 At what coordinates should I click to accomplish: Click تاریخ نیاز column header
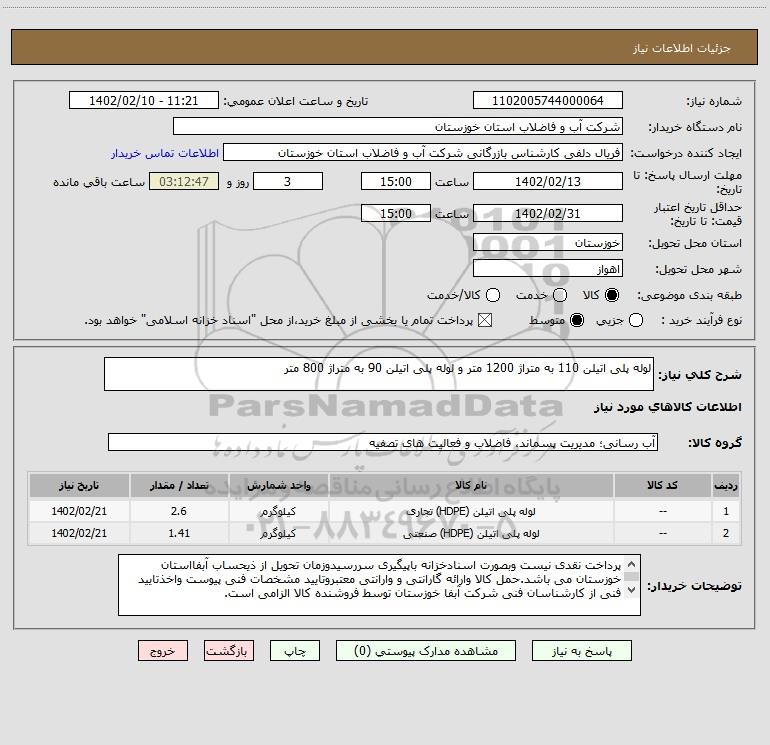coord(79,485)
